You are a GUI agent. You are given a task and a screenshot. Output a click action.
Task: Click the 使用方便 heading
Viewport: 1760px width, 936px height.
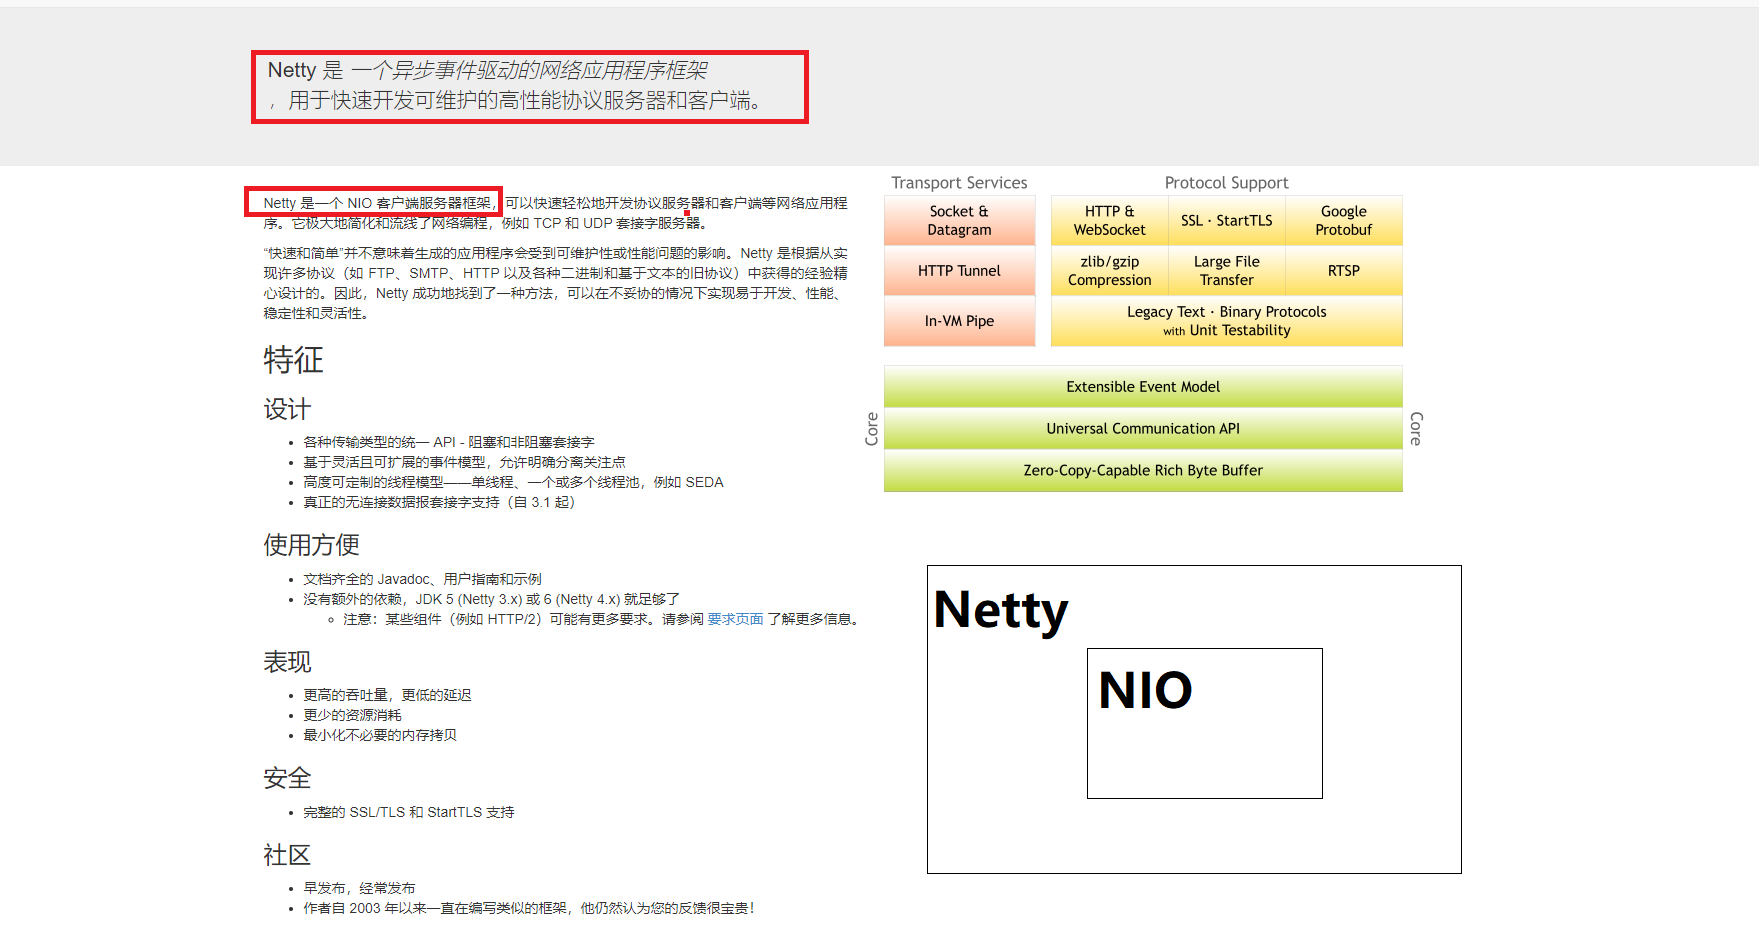311,545
